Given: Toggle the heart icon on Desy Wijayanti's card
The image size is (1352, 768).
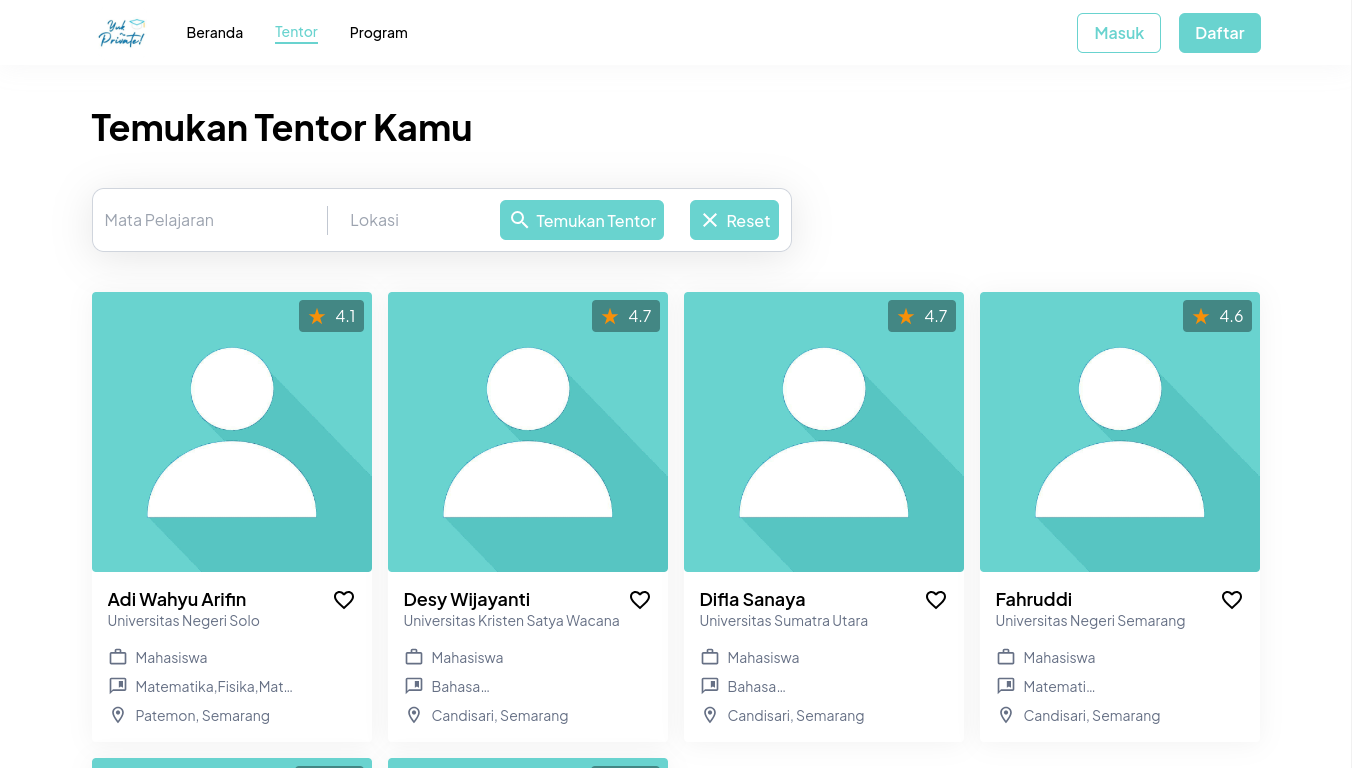Looking at the screenshot, I should click(x=639, y=599).
